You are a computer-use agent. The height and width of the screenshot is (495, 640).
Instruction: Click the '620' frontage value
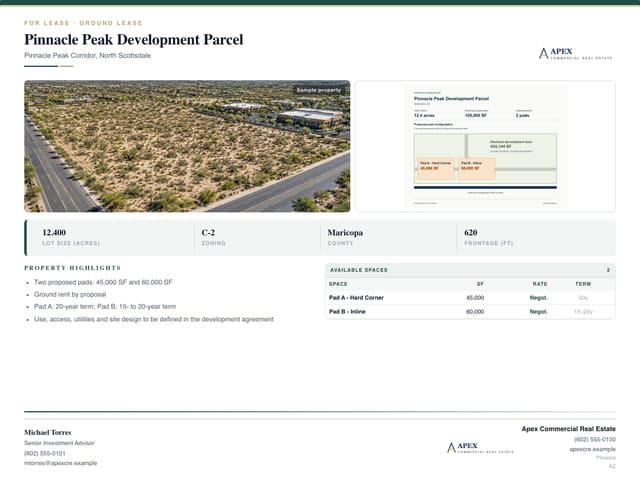coord(471,233)
